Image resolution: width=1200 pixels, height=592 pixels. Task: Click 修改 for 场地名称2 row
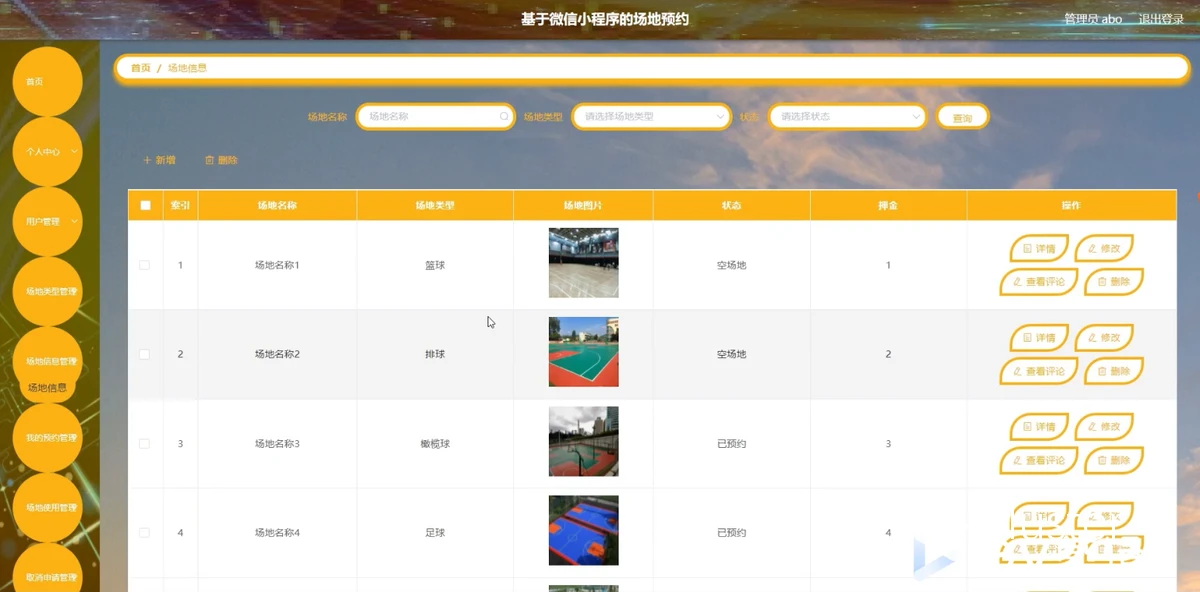pos(1104,337)
